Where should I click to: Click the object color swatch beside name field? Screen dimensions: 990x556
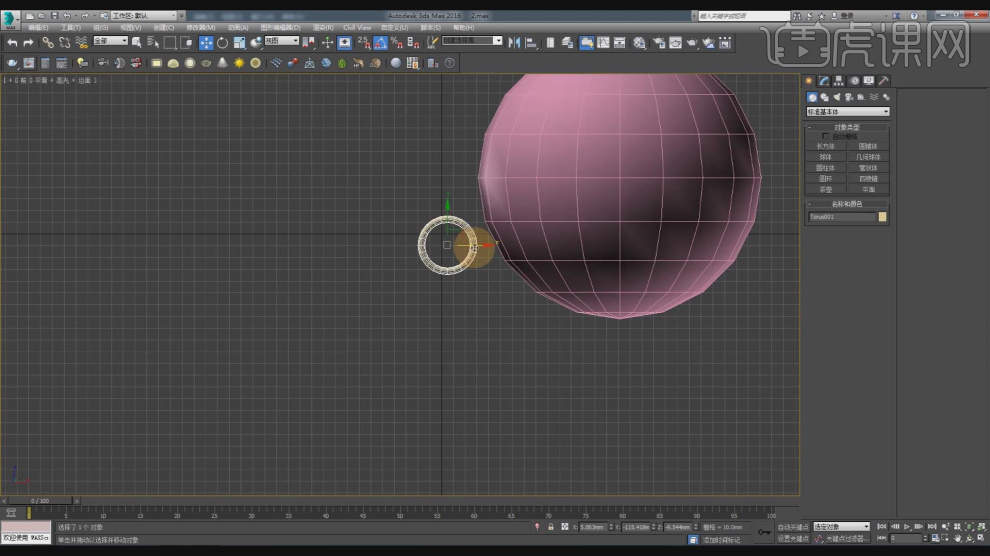point(882,216)
